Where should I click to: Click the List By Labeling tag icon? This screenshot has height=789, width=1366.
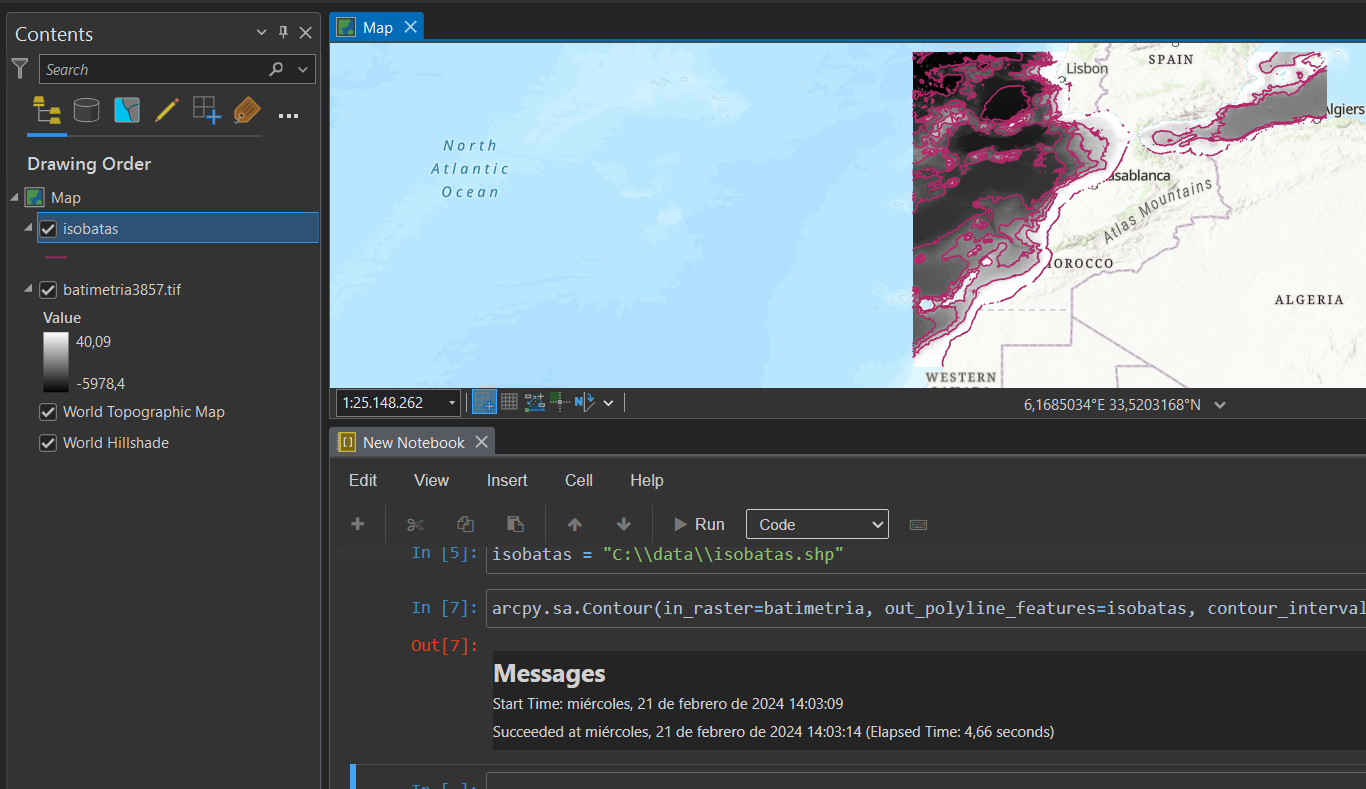[246, 110]
